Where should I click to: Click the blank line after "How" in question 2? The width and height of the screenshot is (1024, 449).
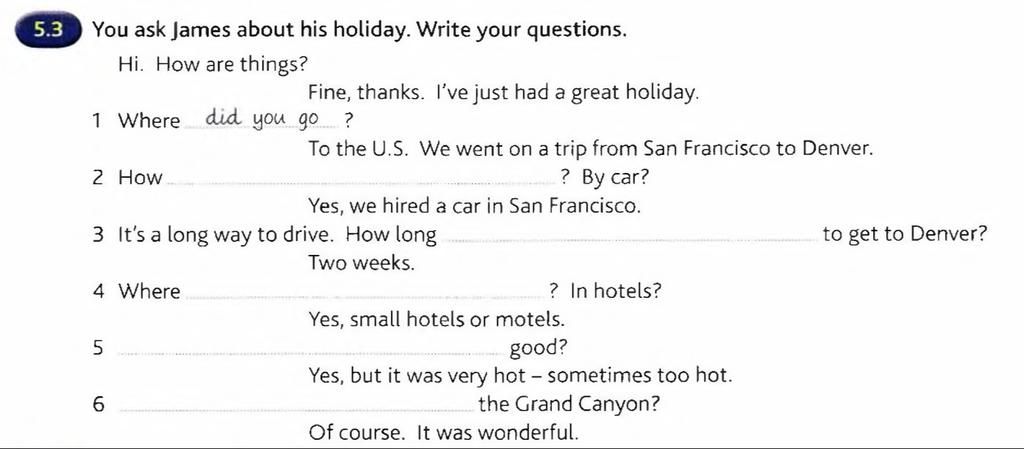coord(361,183)
